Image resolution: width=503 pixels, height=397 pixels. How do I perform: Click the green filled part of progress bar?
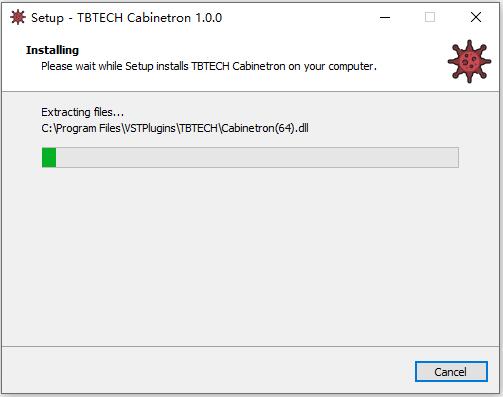click(49, 157)
